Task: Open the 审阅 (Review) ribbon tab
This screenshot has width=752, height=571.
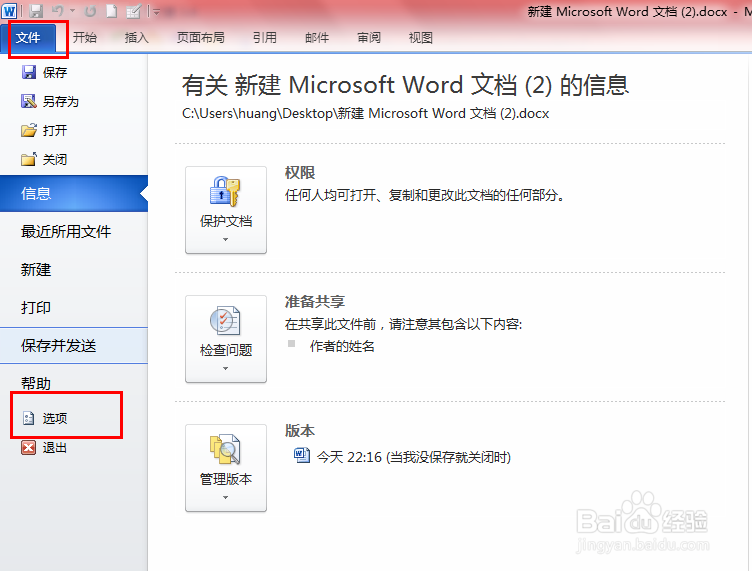Action: tap(369, 37)
